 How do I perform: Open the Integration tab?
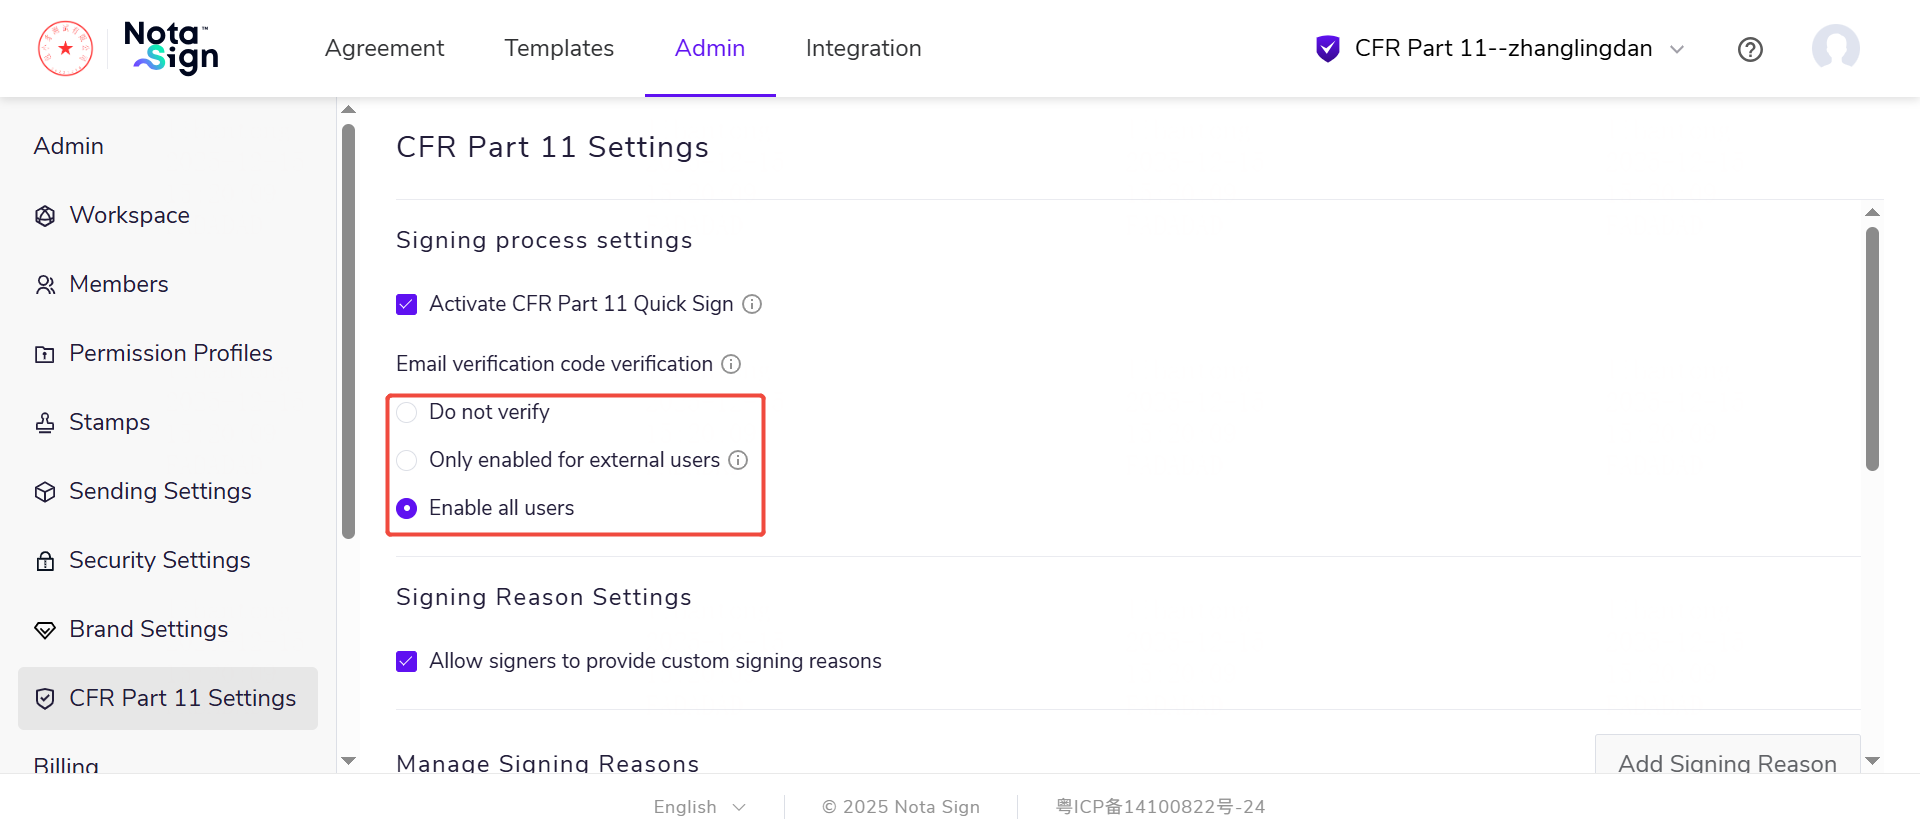[x=863, y=48]
